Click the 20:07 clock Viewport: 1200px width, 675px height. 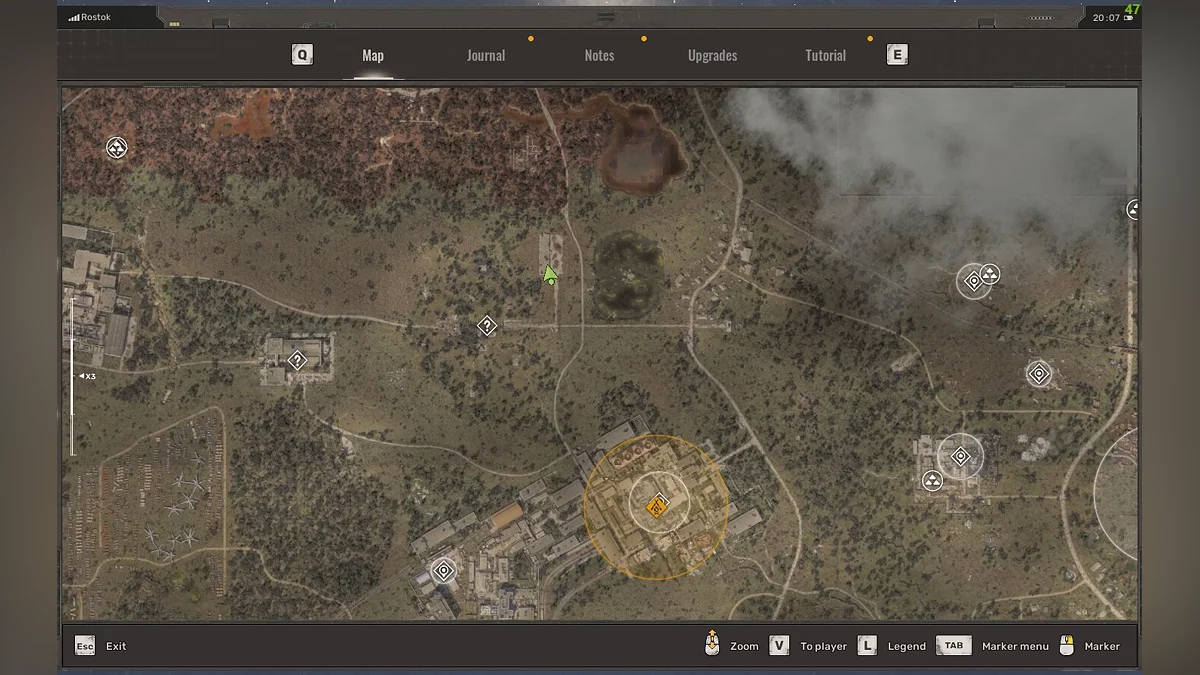click(1106, 18)
